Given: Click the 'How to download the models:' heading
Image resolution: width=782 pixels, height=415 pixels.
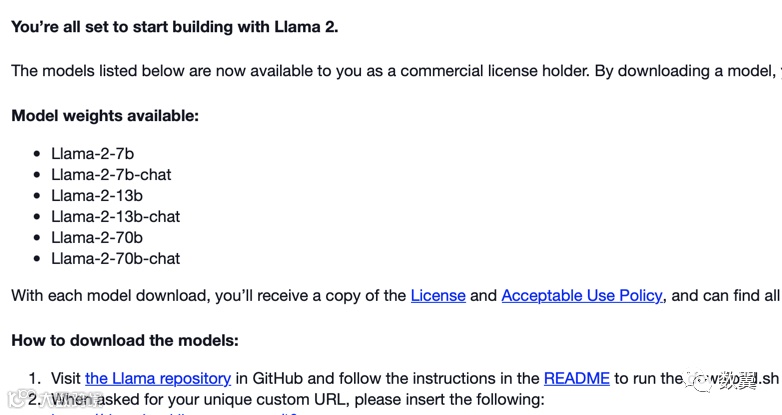Looking at the screenshot, I should pyautogui.click(x=125, y=341).
